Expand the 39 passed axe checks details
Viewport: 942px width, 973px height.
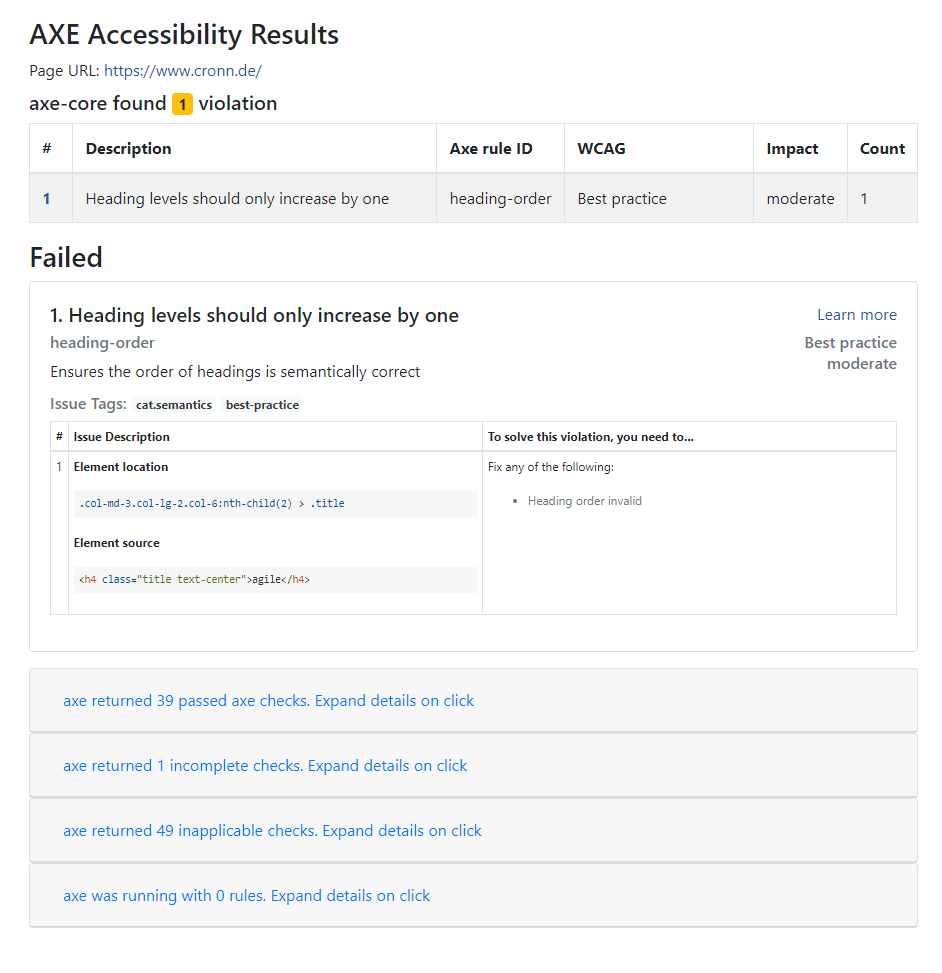click(268, 700)
